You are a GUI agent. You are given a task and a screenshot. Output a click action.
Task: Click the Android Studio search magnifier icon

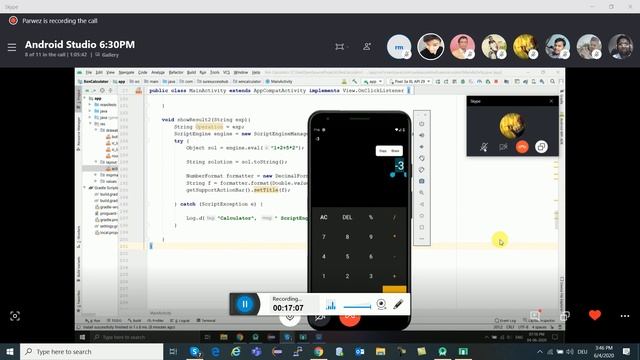pos(552,81)
